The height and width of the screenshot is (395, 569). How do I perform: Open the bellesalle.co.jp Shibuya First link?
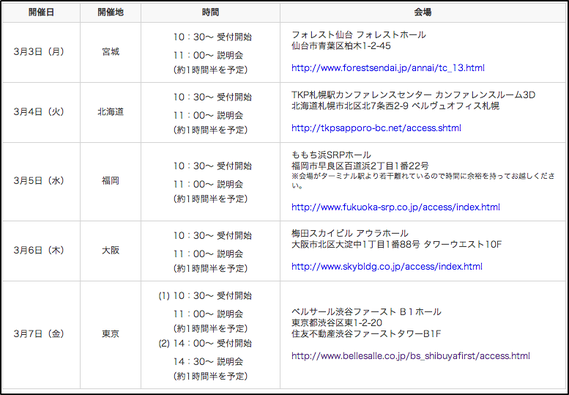tap(411, 356)
